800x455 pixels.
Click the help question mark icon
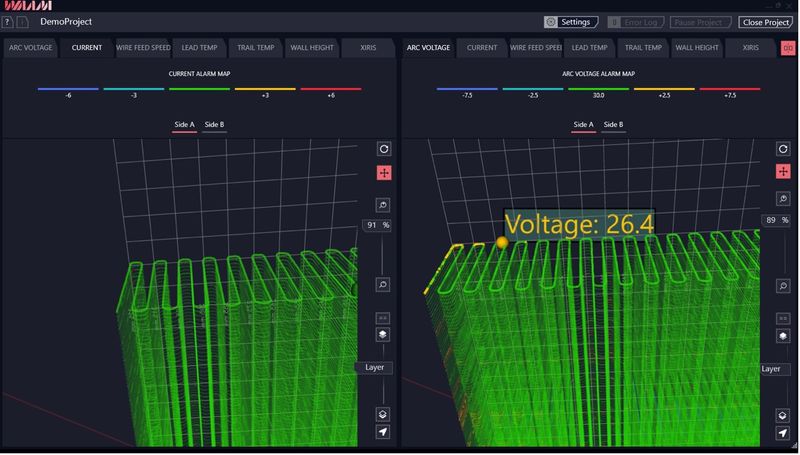[7, 22]
